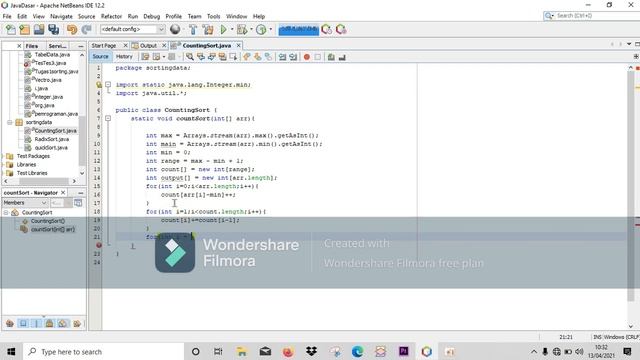640x360 pixels.
Task: Click the Profile Project icon
Action: click(261, 29)
